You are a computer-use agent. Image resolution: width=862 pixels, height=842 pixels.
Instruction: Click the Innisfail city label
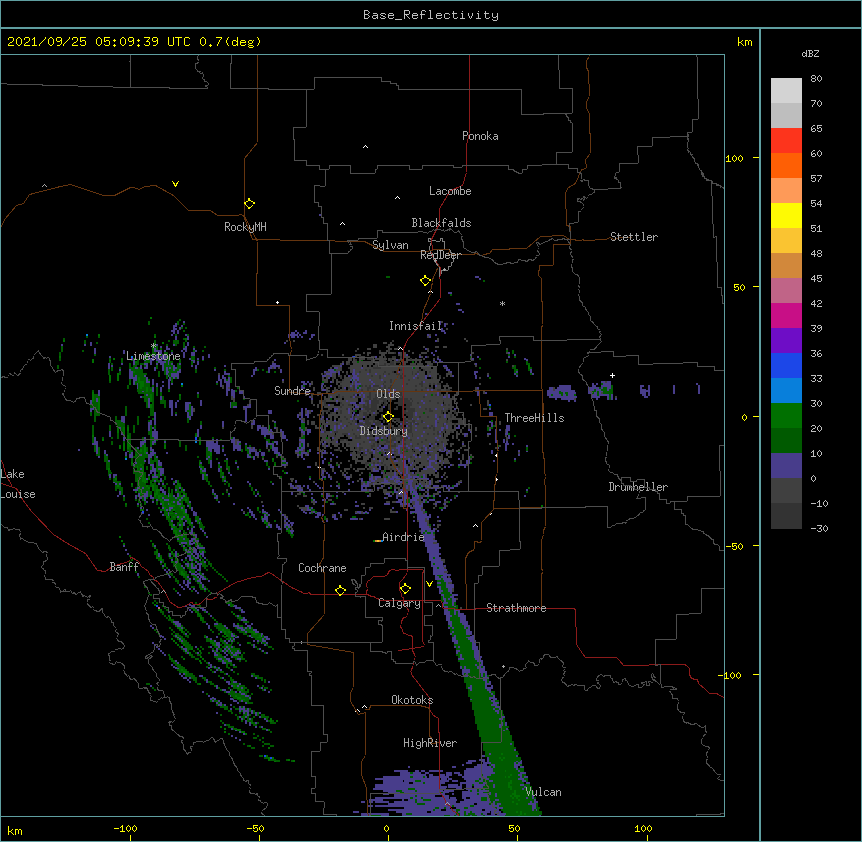pyautogui.click(x=416, y=326)
